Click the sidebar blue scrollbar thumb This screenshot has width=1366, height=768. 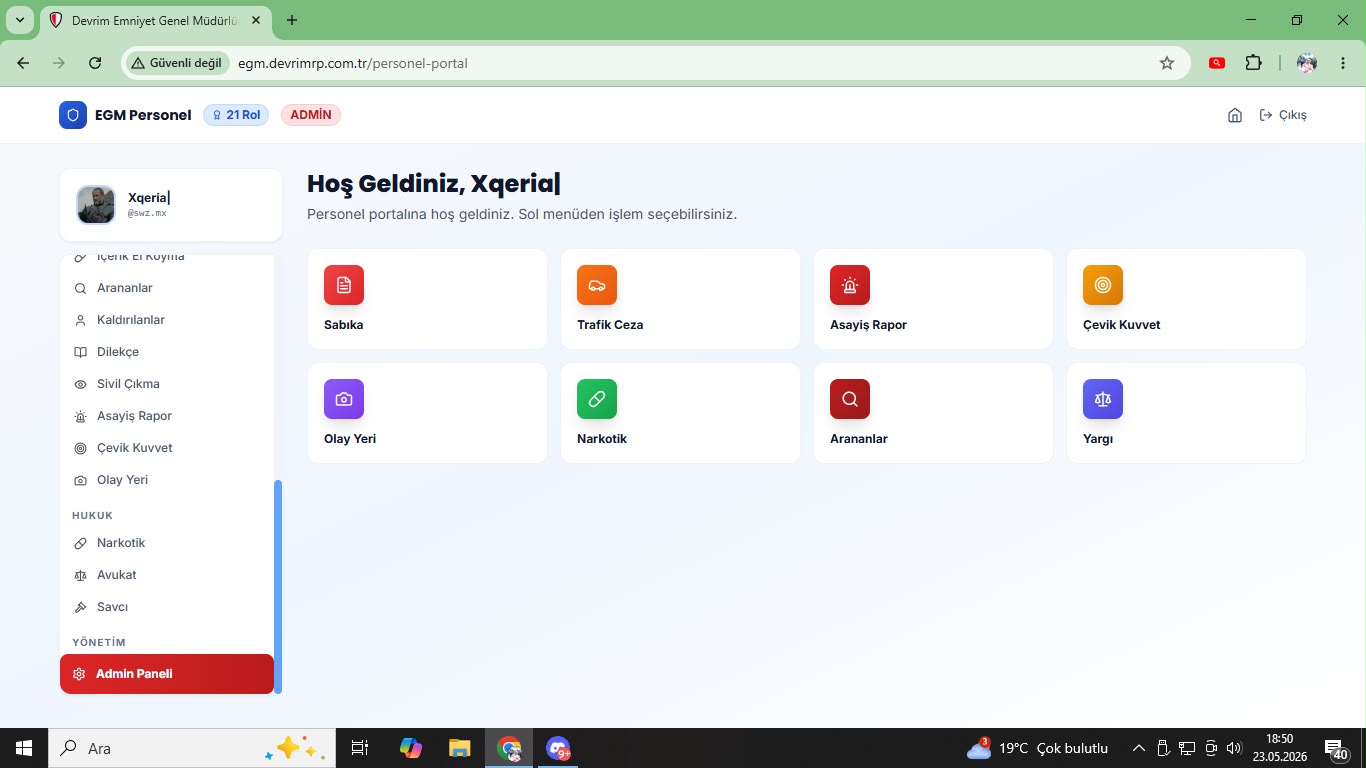click(x=278, y=587)
